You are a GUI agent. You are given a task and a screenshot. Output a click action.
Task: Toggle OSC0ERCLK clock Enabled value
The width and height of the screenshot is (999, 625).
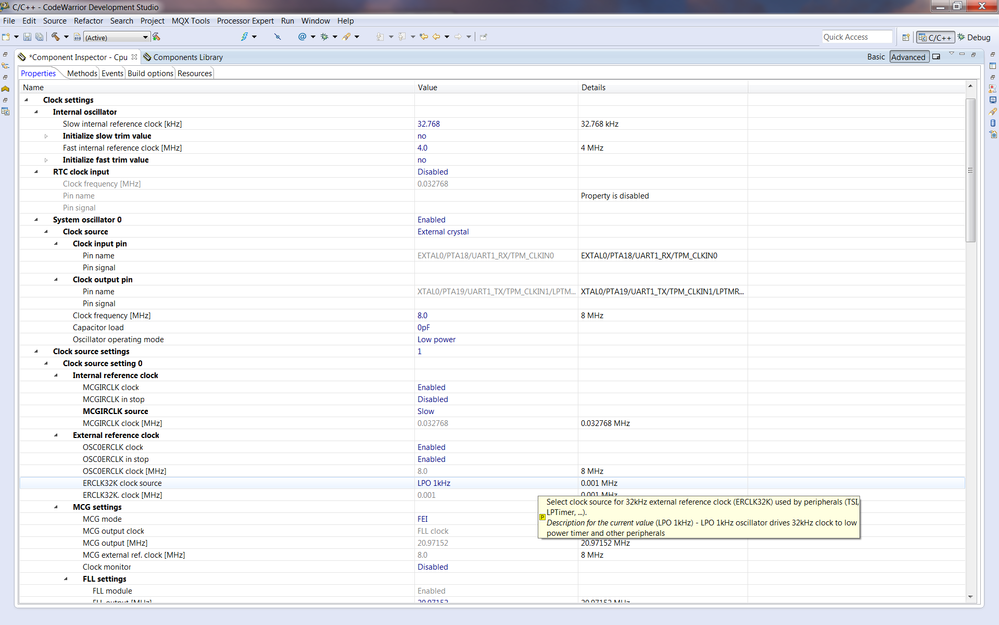coord(431,447)
